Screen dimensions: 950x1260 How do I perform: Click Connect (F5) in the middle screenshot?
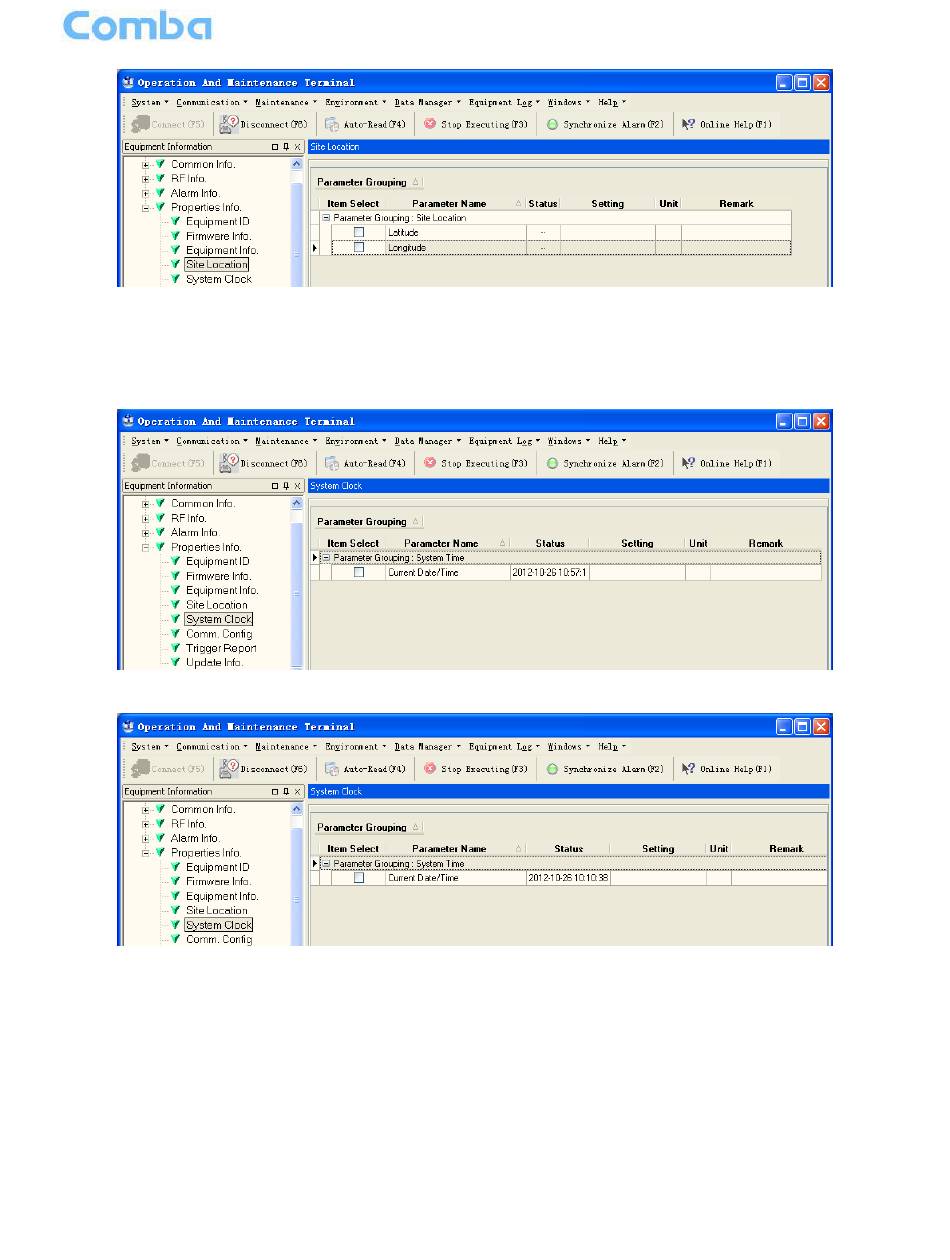pos(166,464)
